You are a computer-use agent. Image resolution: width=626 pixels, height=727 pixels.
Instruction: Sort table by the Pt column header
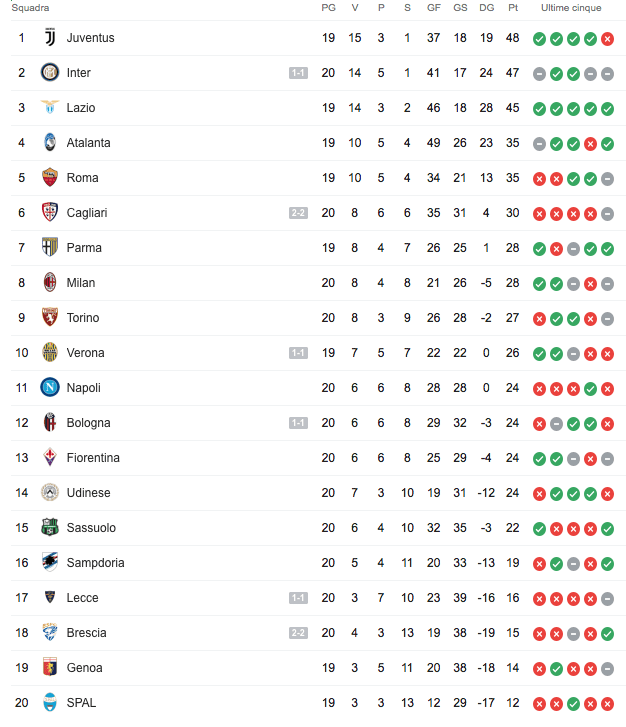tap(513, 8)
